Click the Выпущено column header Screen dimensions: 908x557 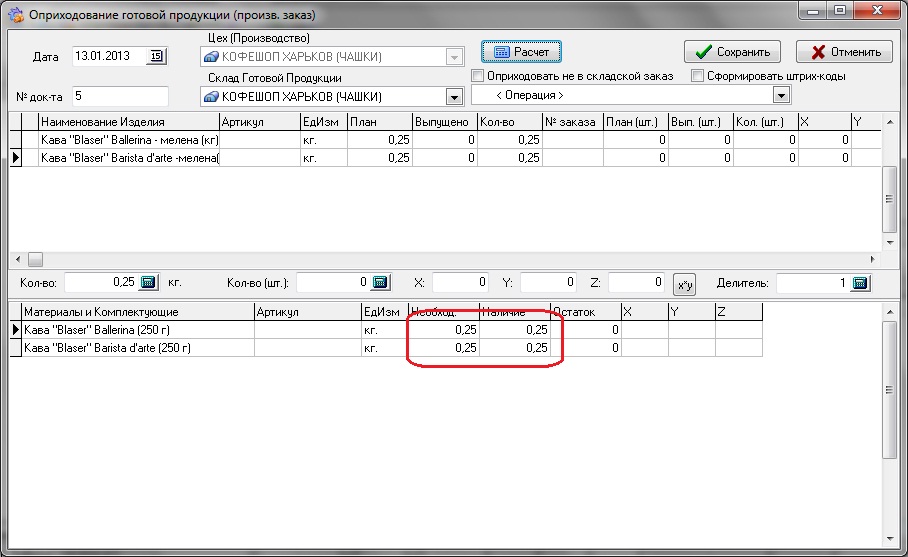click(x=443, y=122)
